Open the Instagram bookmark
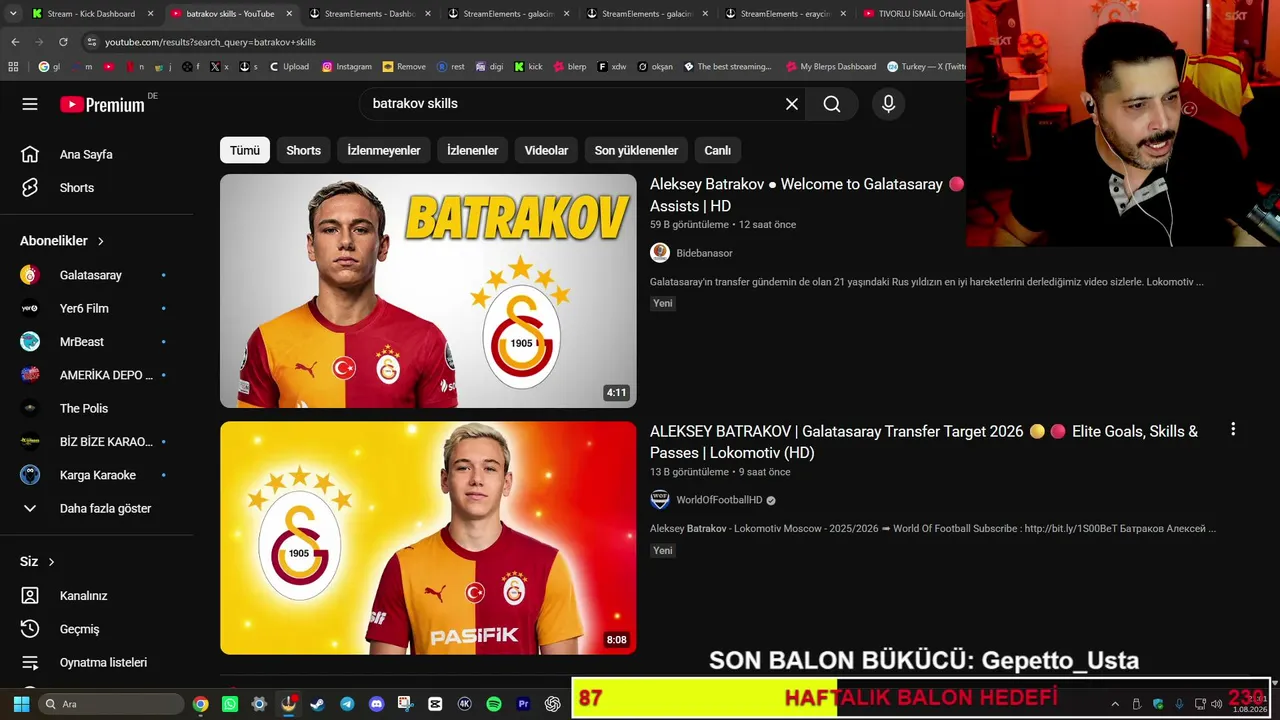 [x=347, y=67]
